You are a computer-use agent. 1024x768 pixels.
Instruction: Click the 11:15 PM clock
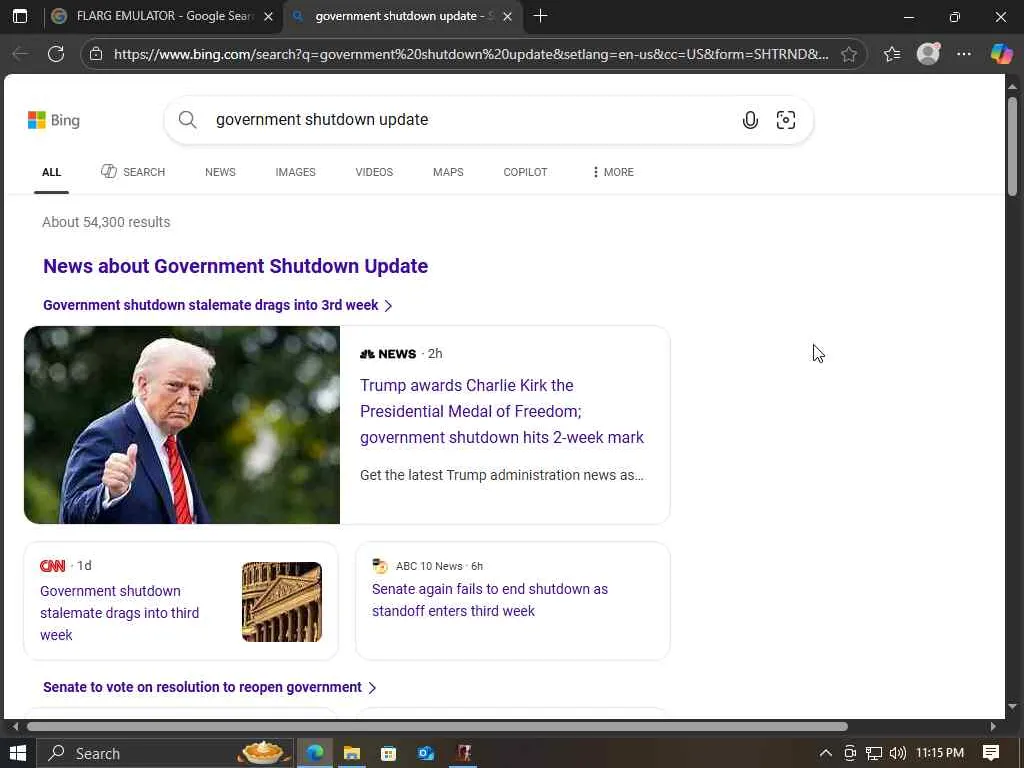940,753
